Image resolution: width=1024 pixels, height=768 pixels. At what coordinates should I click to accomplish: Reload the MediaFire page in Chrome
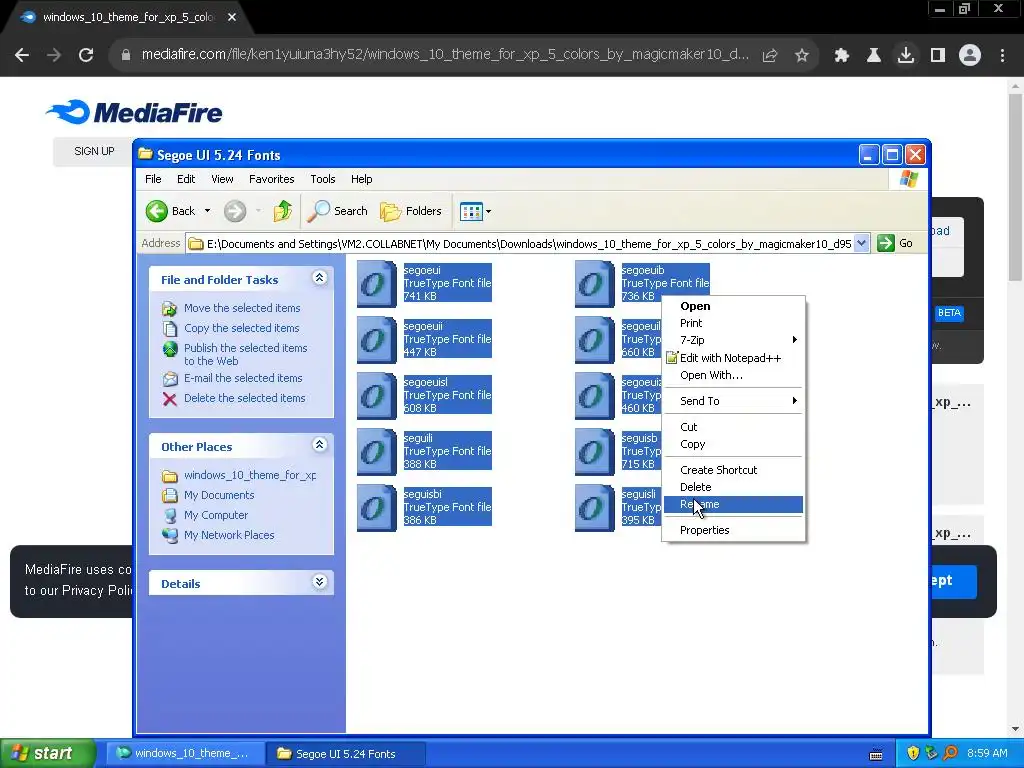(x=86, y=55)
